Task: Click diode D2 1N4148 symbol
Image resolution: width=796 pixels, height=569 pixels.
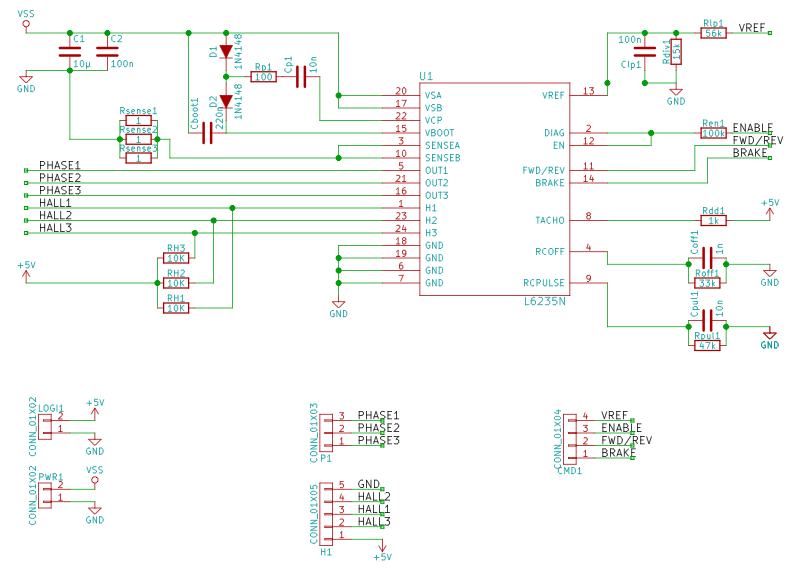Action: tap(226, 102)
